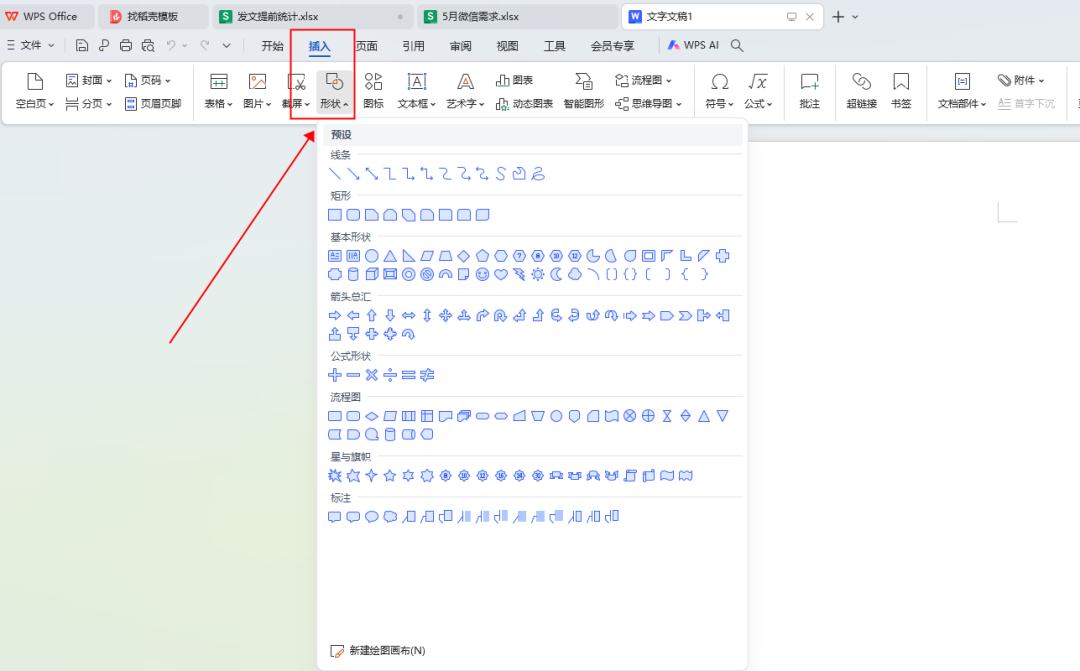The width and height of the screenshot is (1080, 671).
Task: Open the 文本框 text box dropdown
Action: click(417, 91)
